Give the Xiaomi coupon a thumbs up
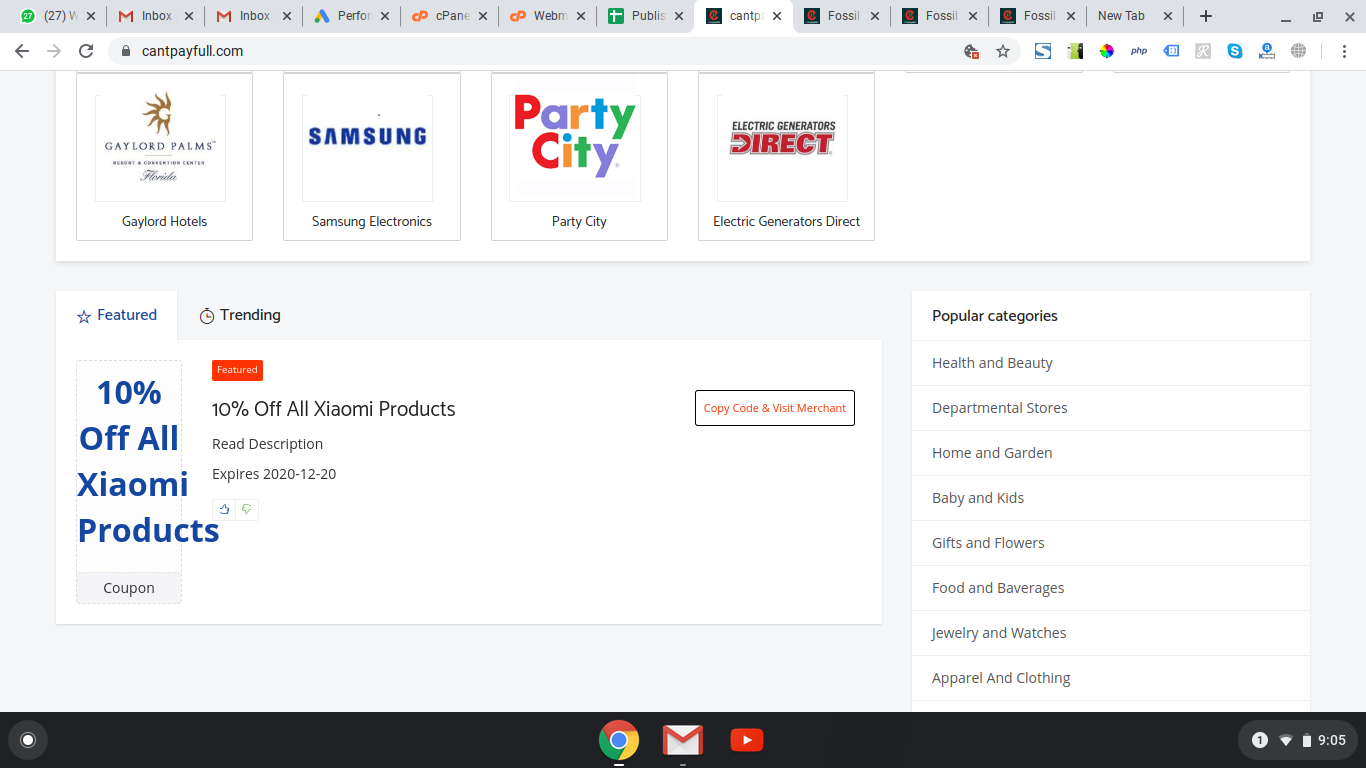 pos(224,509)
